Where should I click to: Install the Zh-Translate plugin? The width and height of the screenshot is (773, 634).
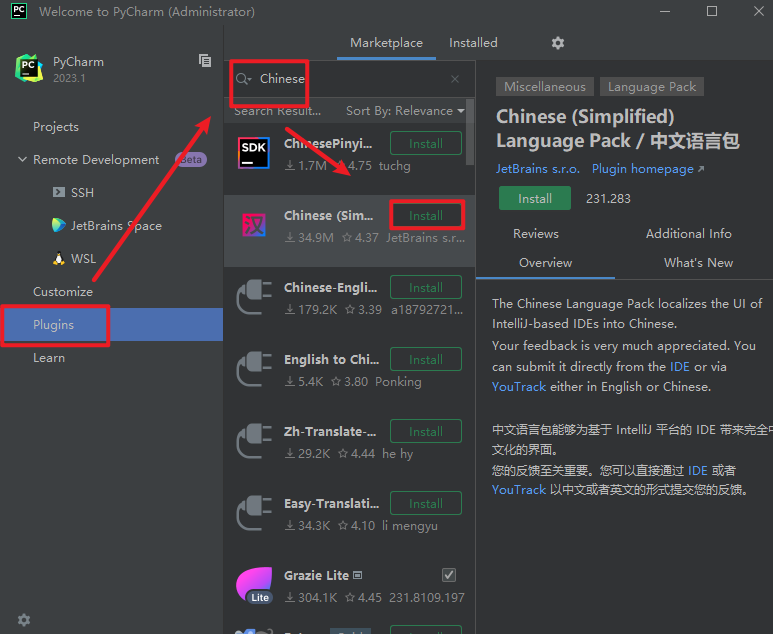coord(425,431)
